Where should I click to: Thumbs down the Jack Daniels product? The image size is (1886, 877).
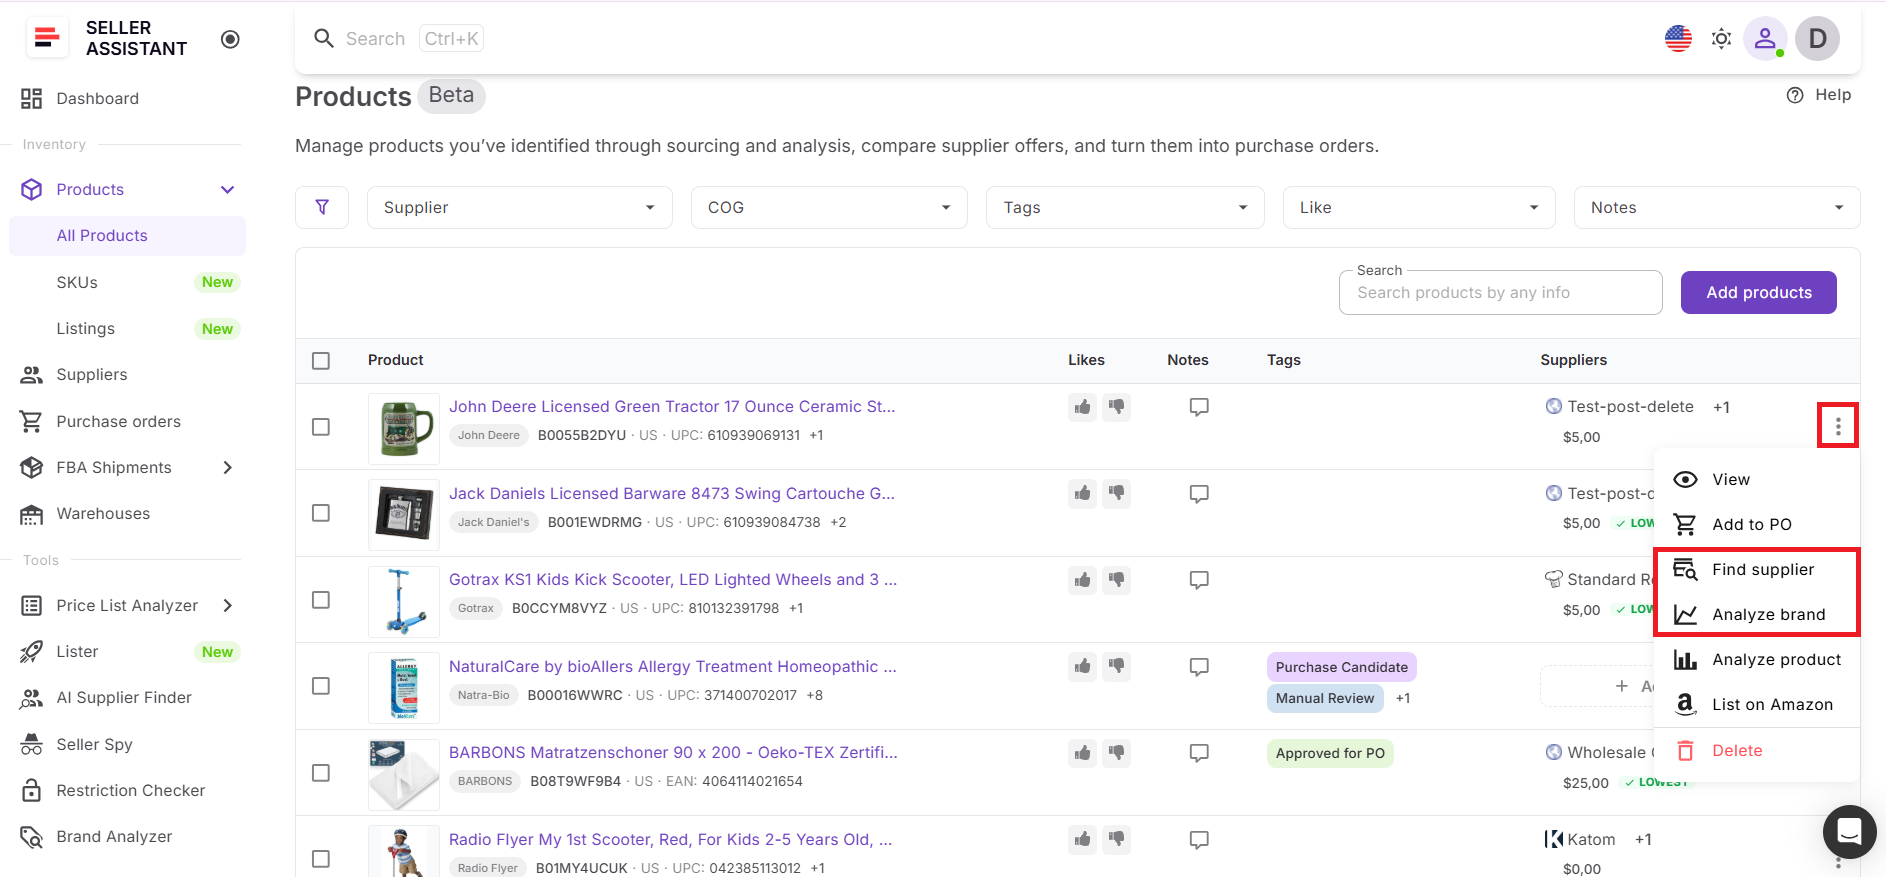click(x=1116, y=493)
